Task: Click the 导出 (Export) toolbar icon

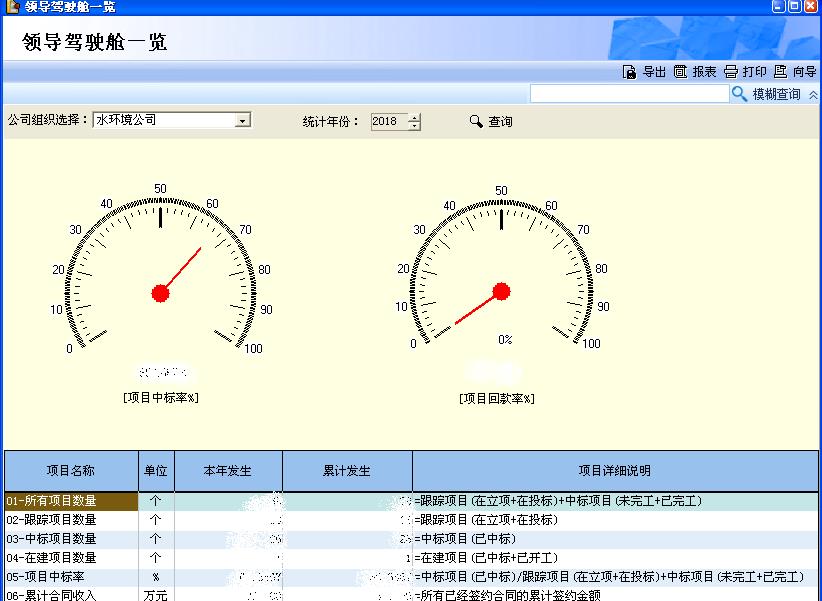Action: click(x=630, y=72)
